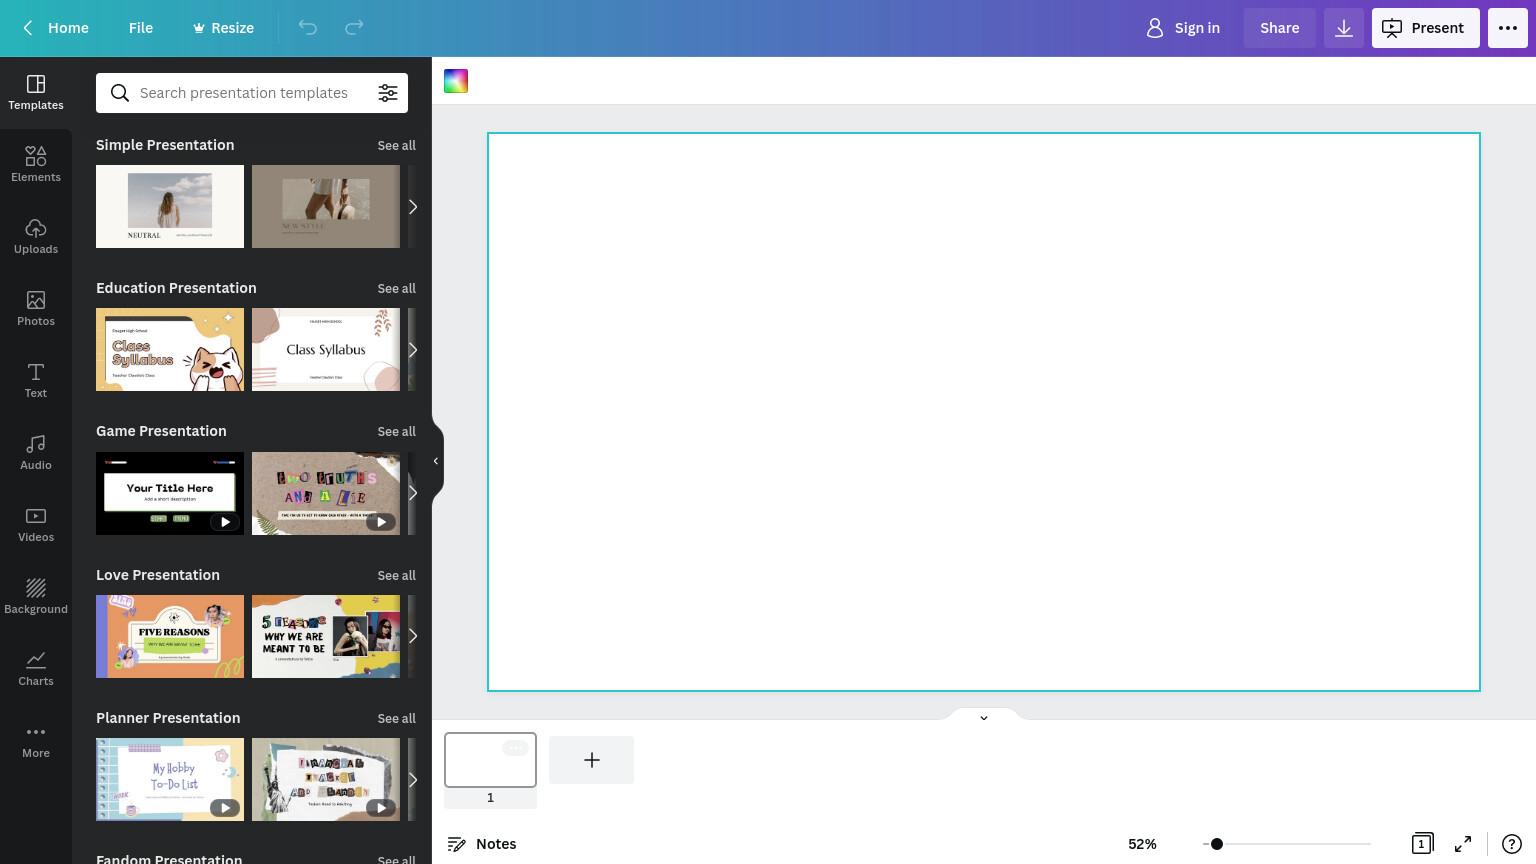Select the cat Class Syllabus template
Screen dimensions: 1536x864
coord(170,350)
